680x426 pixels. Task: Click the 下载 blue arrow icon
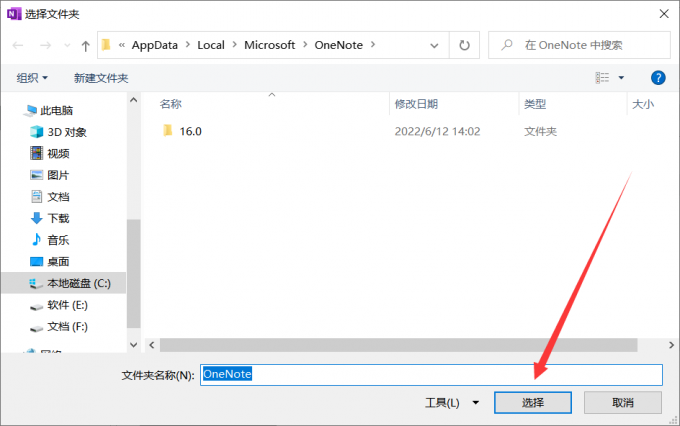36,218
